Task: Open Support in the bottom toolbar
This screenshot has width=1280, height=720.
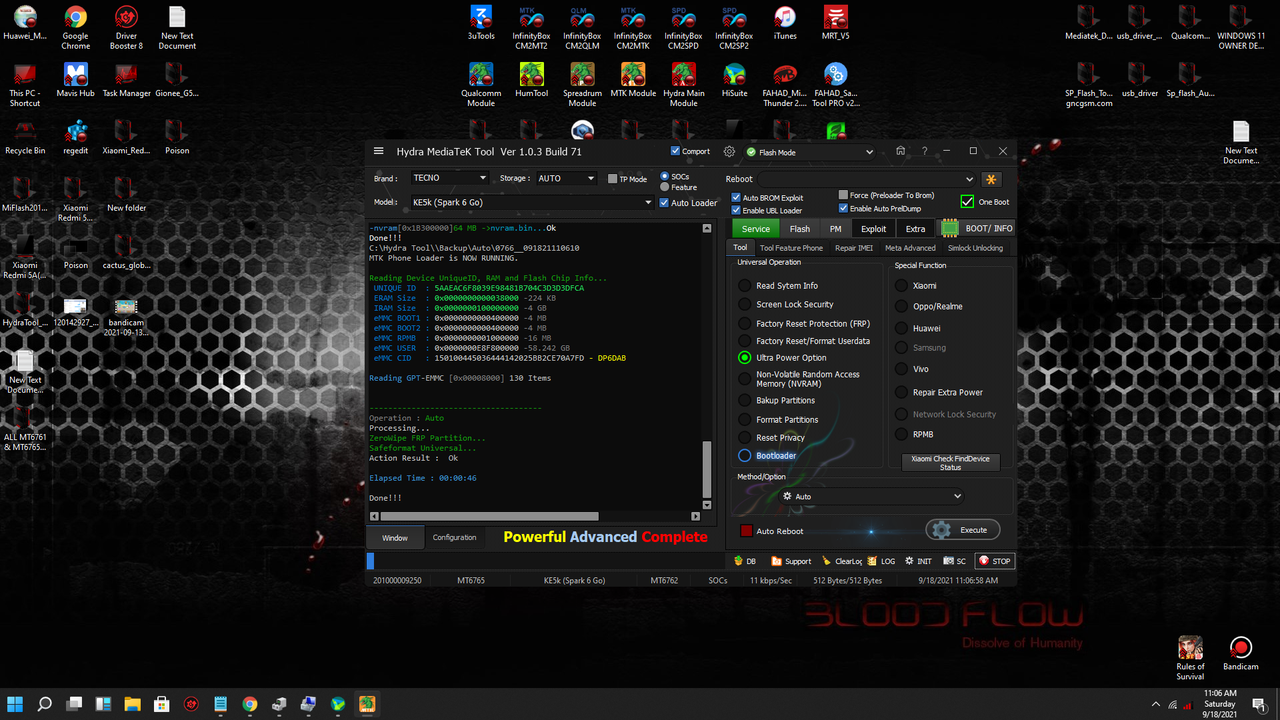Action: (x=791, y=561)
